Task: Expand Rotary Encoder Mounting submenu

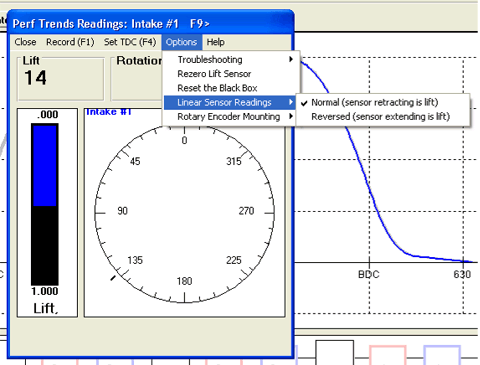Action: (229, 117)
